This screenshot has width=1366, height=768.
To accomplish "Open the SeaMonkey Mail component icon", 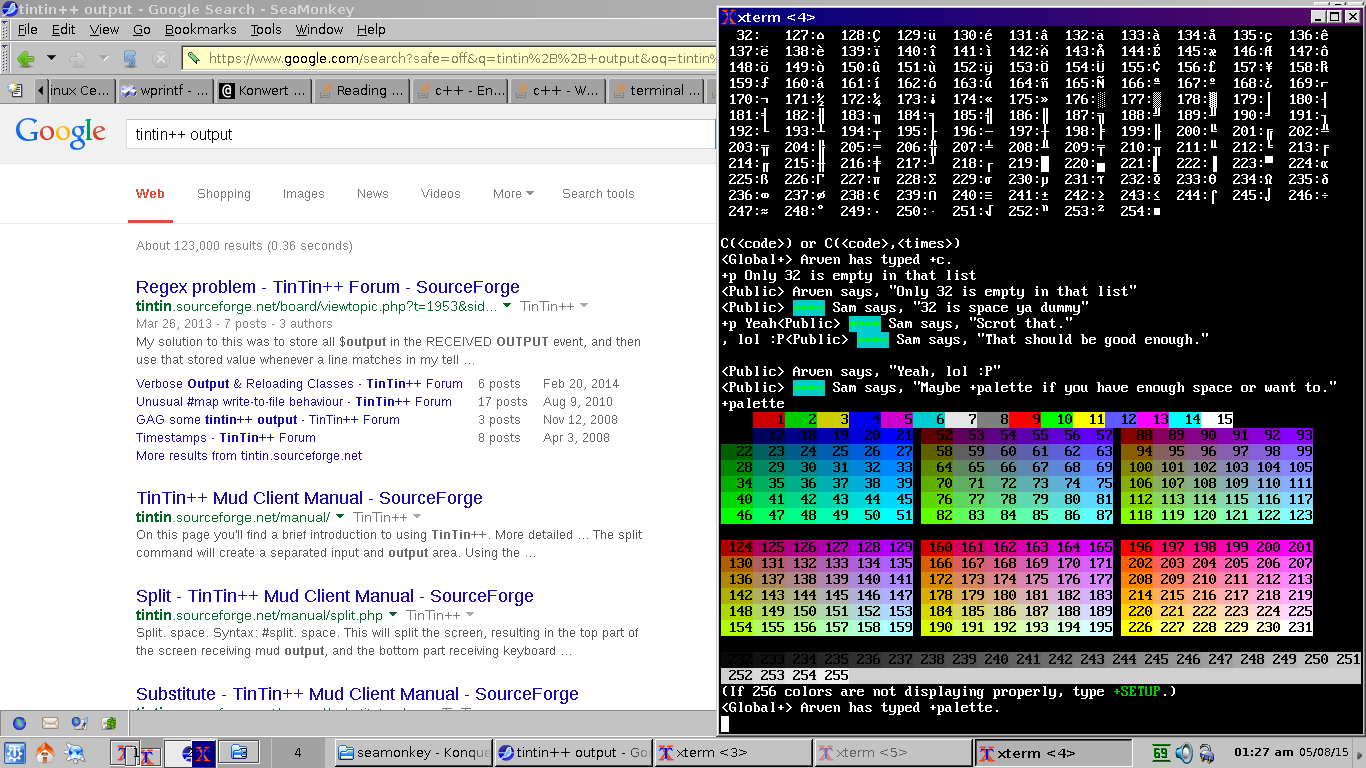I will (x=49, y=723).
